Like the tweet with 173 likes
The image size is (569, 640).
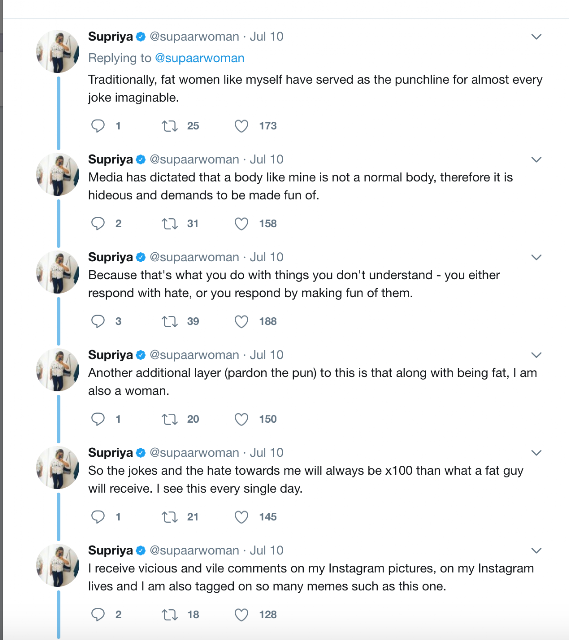tap(241, 126)
